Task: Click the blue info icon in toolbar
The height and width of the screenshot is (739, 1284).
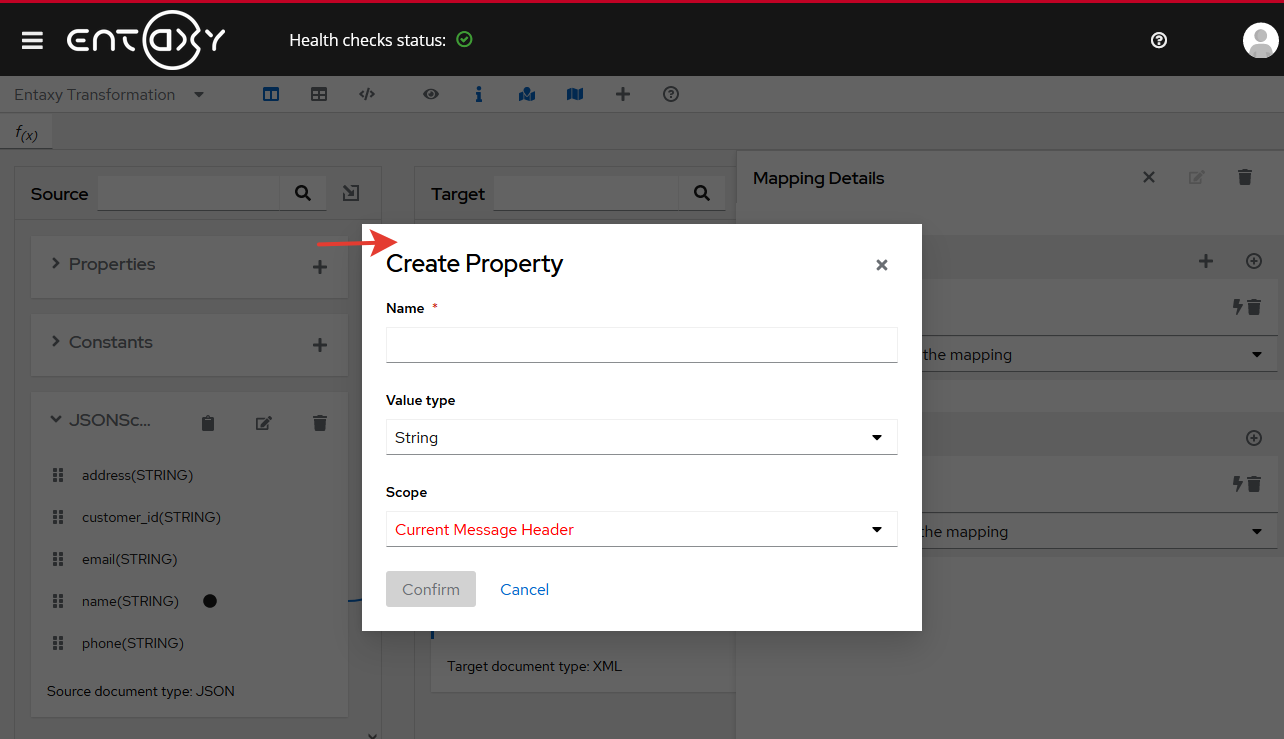Action: pos(479,94)
